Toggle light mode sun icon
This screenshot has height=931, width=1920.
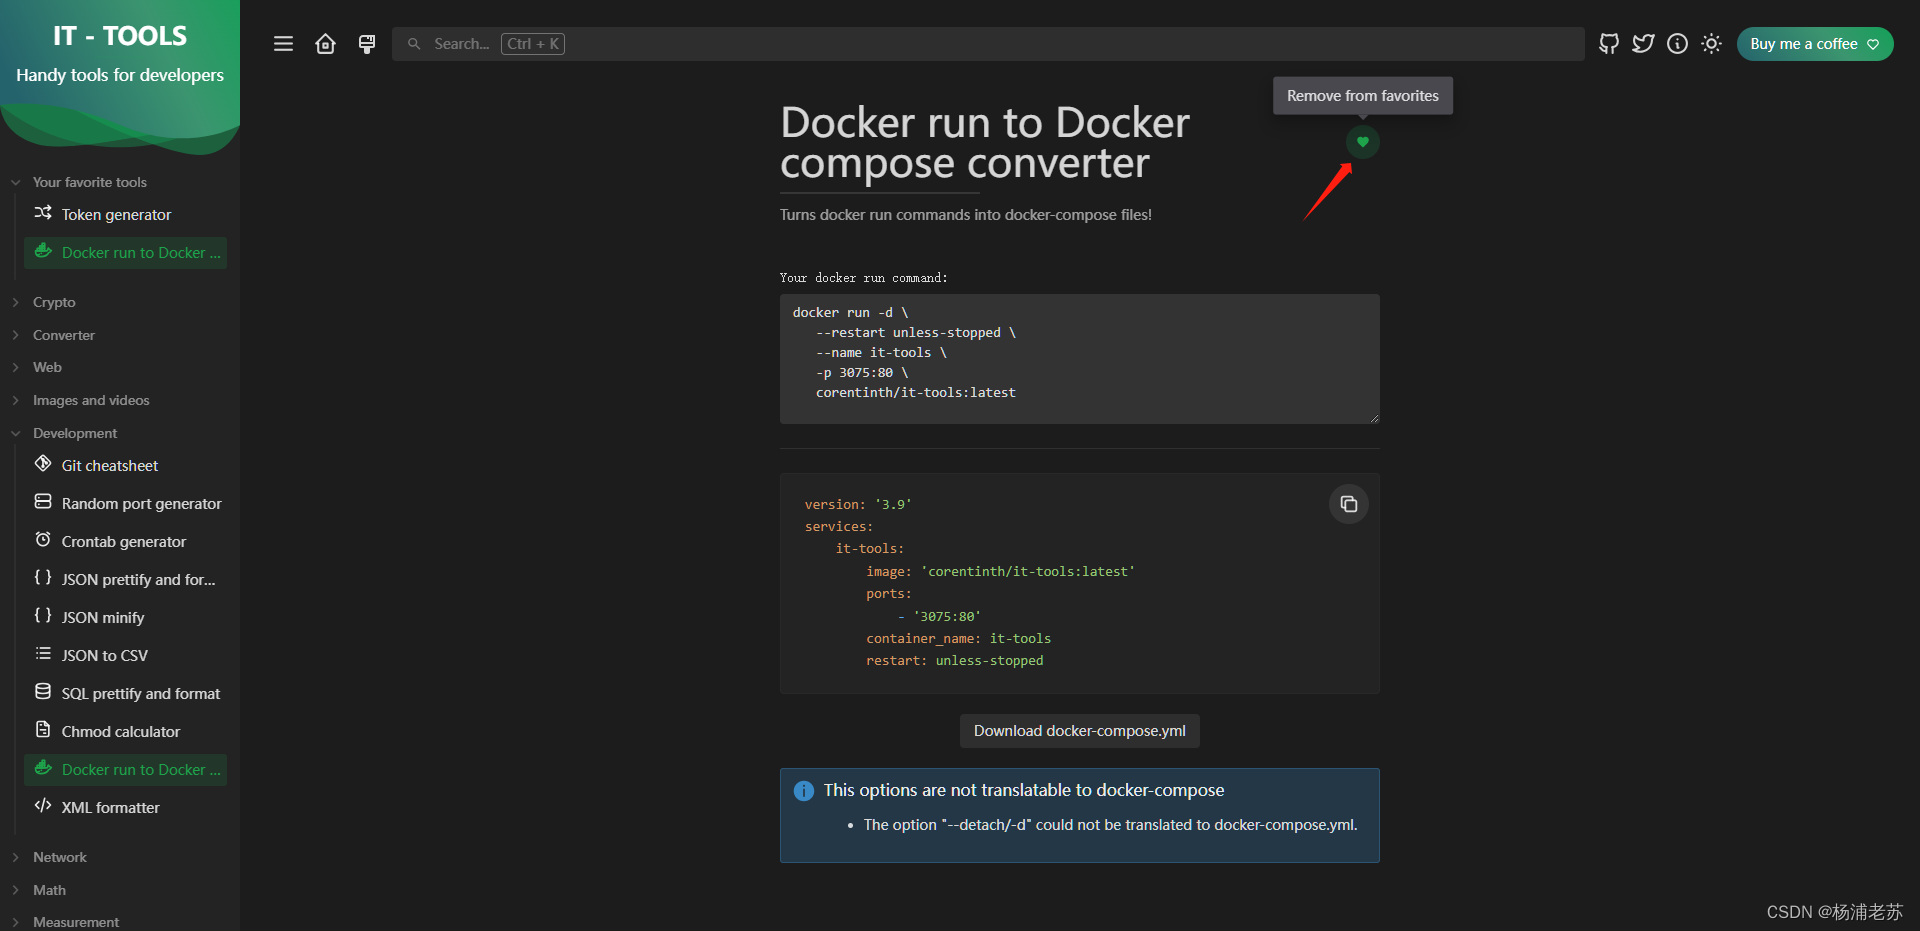(x=1711, y=44)
